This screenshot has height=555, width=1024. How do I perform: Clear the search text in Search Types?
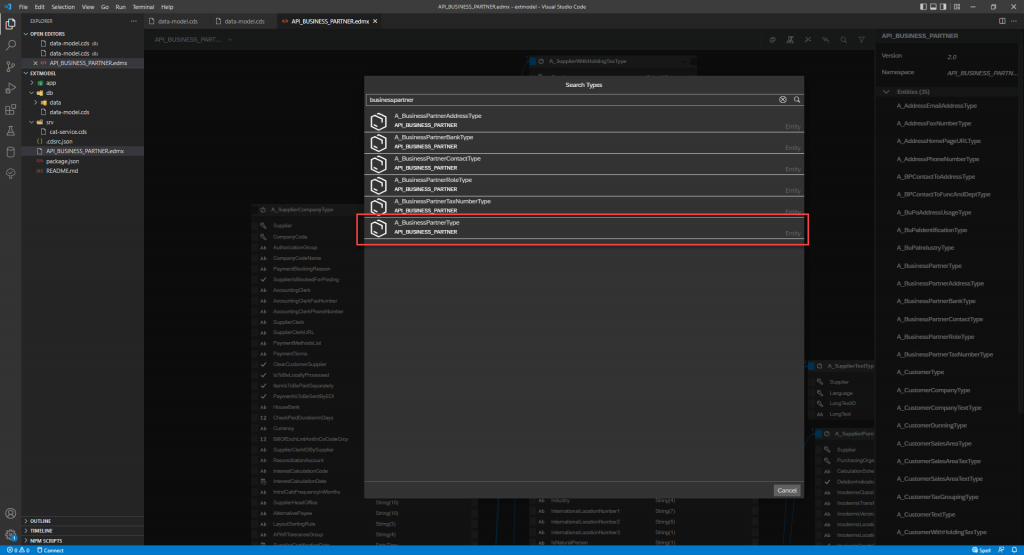click(x=782, y=100)
